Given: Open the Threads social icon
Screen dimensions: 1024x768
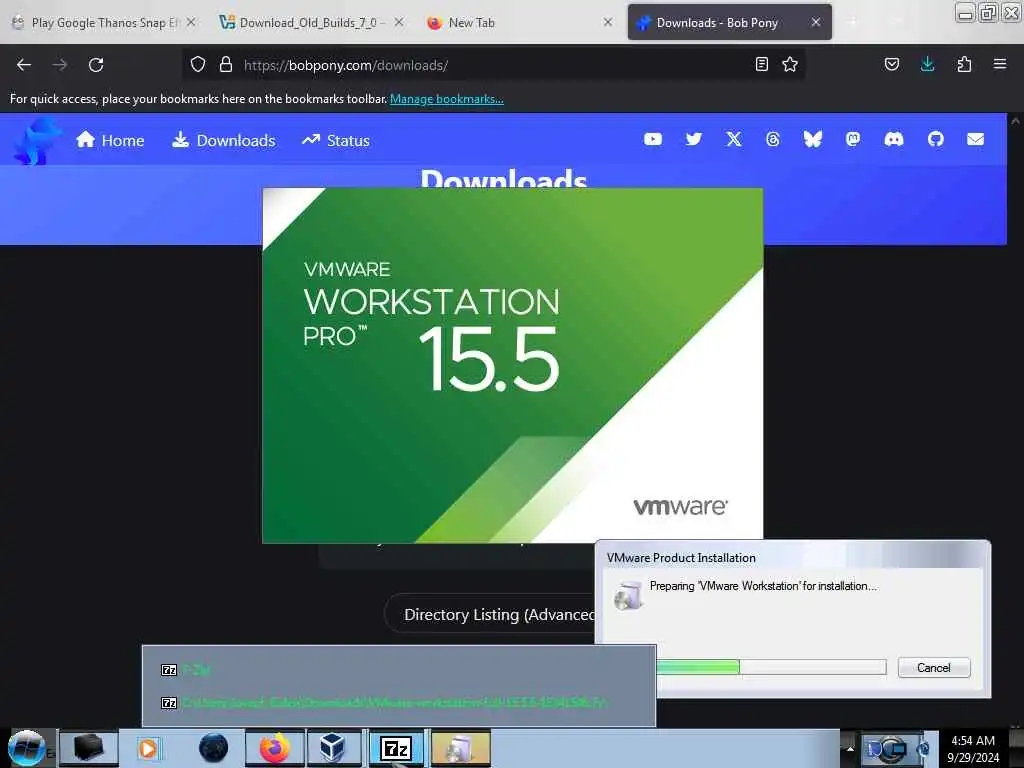Looking at the screenshot, I should coord(773,139).
